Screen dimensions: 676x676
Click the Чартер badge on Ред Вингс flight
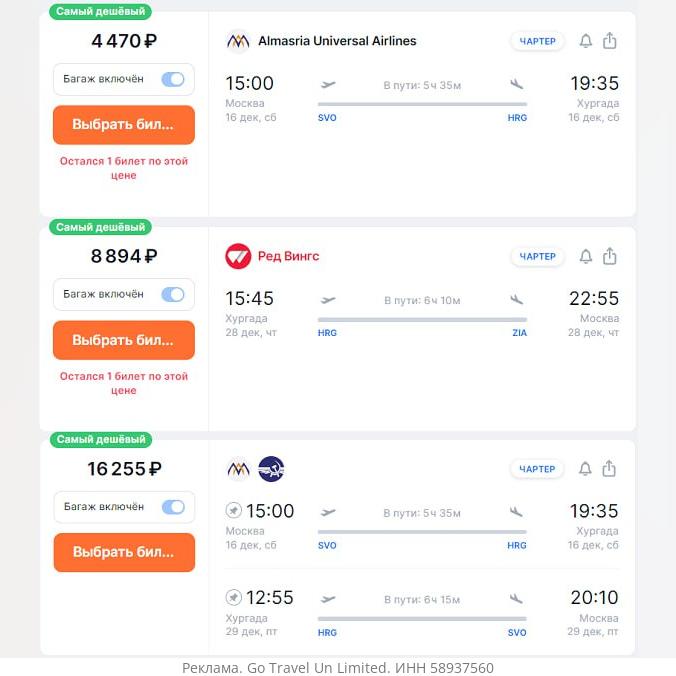click(538, 257)
